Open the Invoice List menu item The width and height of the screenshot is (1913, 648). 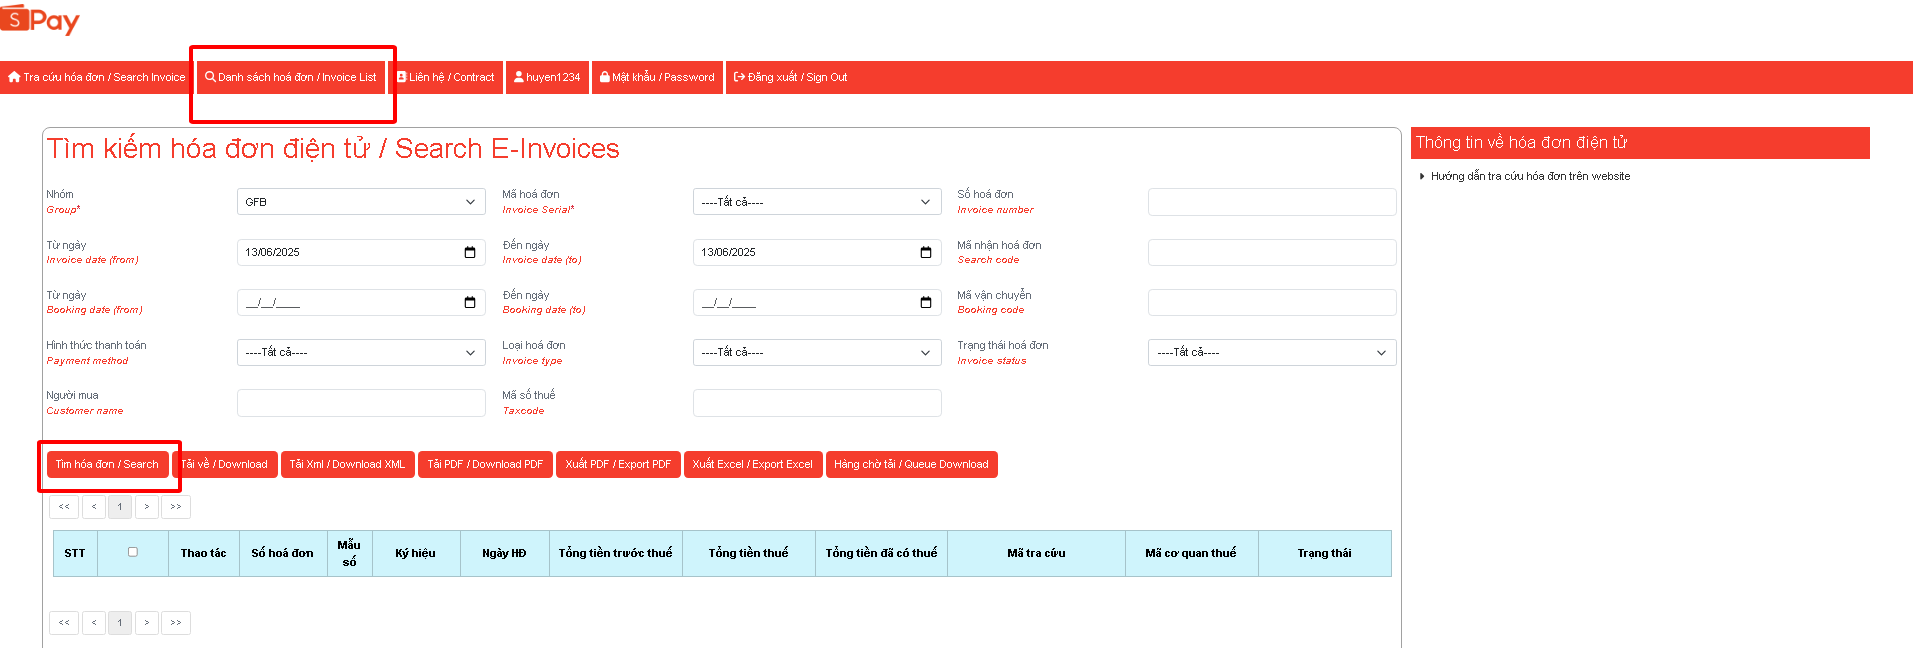pos(291,77)
